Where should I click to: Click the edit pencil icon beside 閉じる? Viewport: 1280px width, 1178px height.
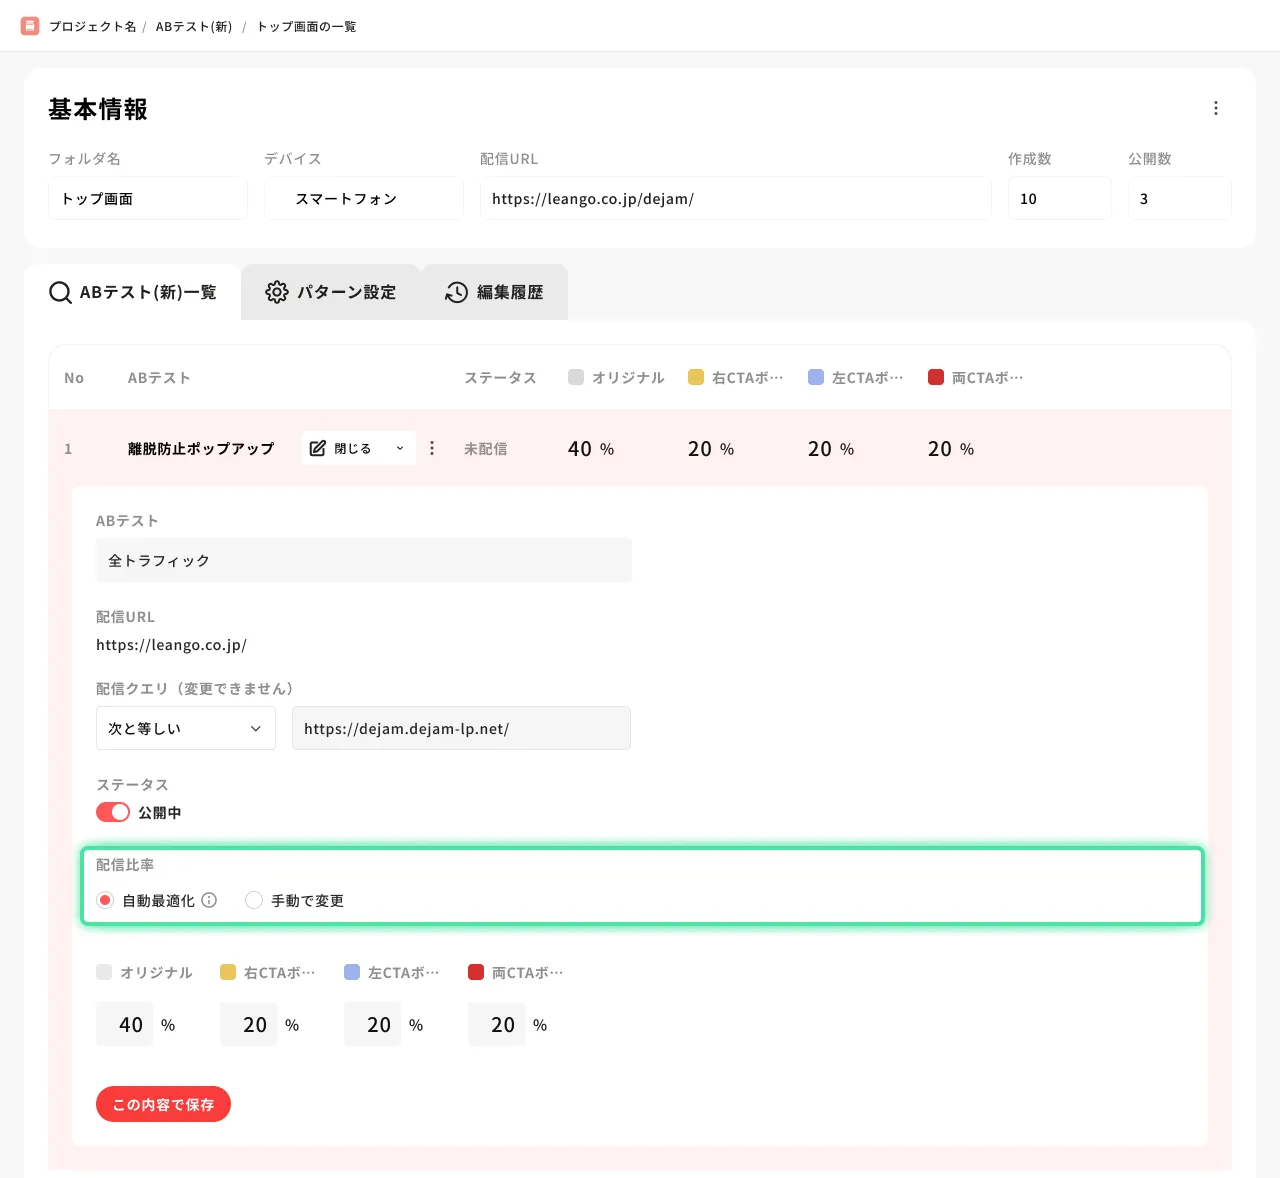click(318, 448)
